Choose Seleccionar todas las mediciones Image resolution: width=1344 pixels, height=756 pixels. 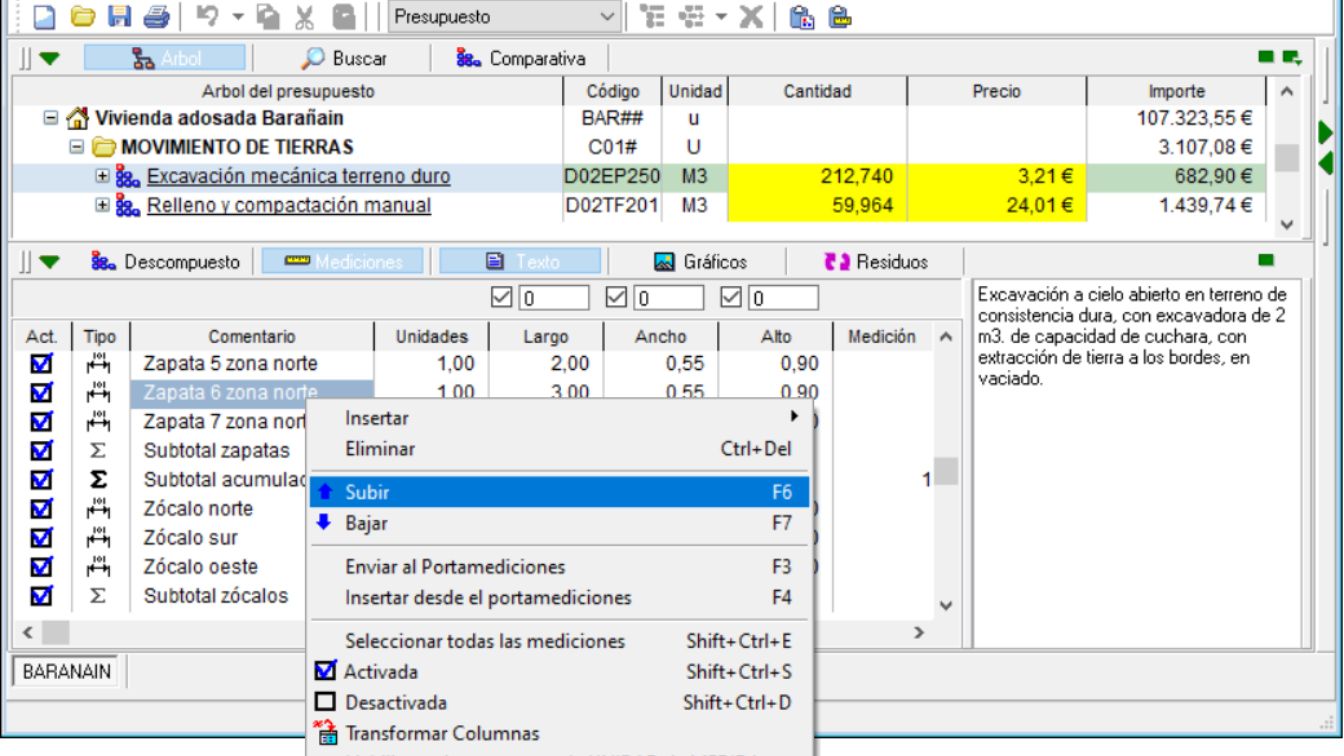point(559,640)
